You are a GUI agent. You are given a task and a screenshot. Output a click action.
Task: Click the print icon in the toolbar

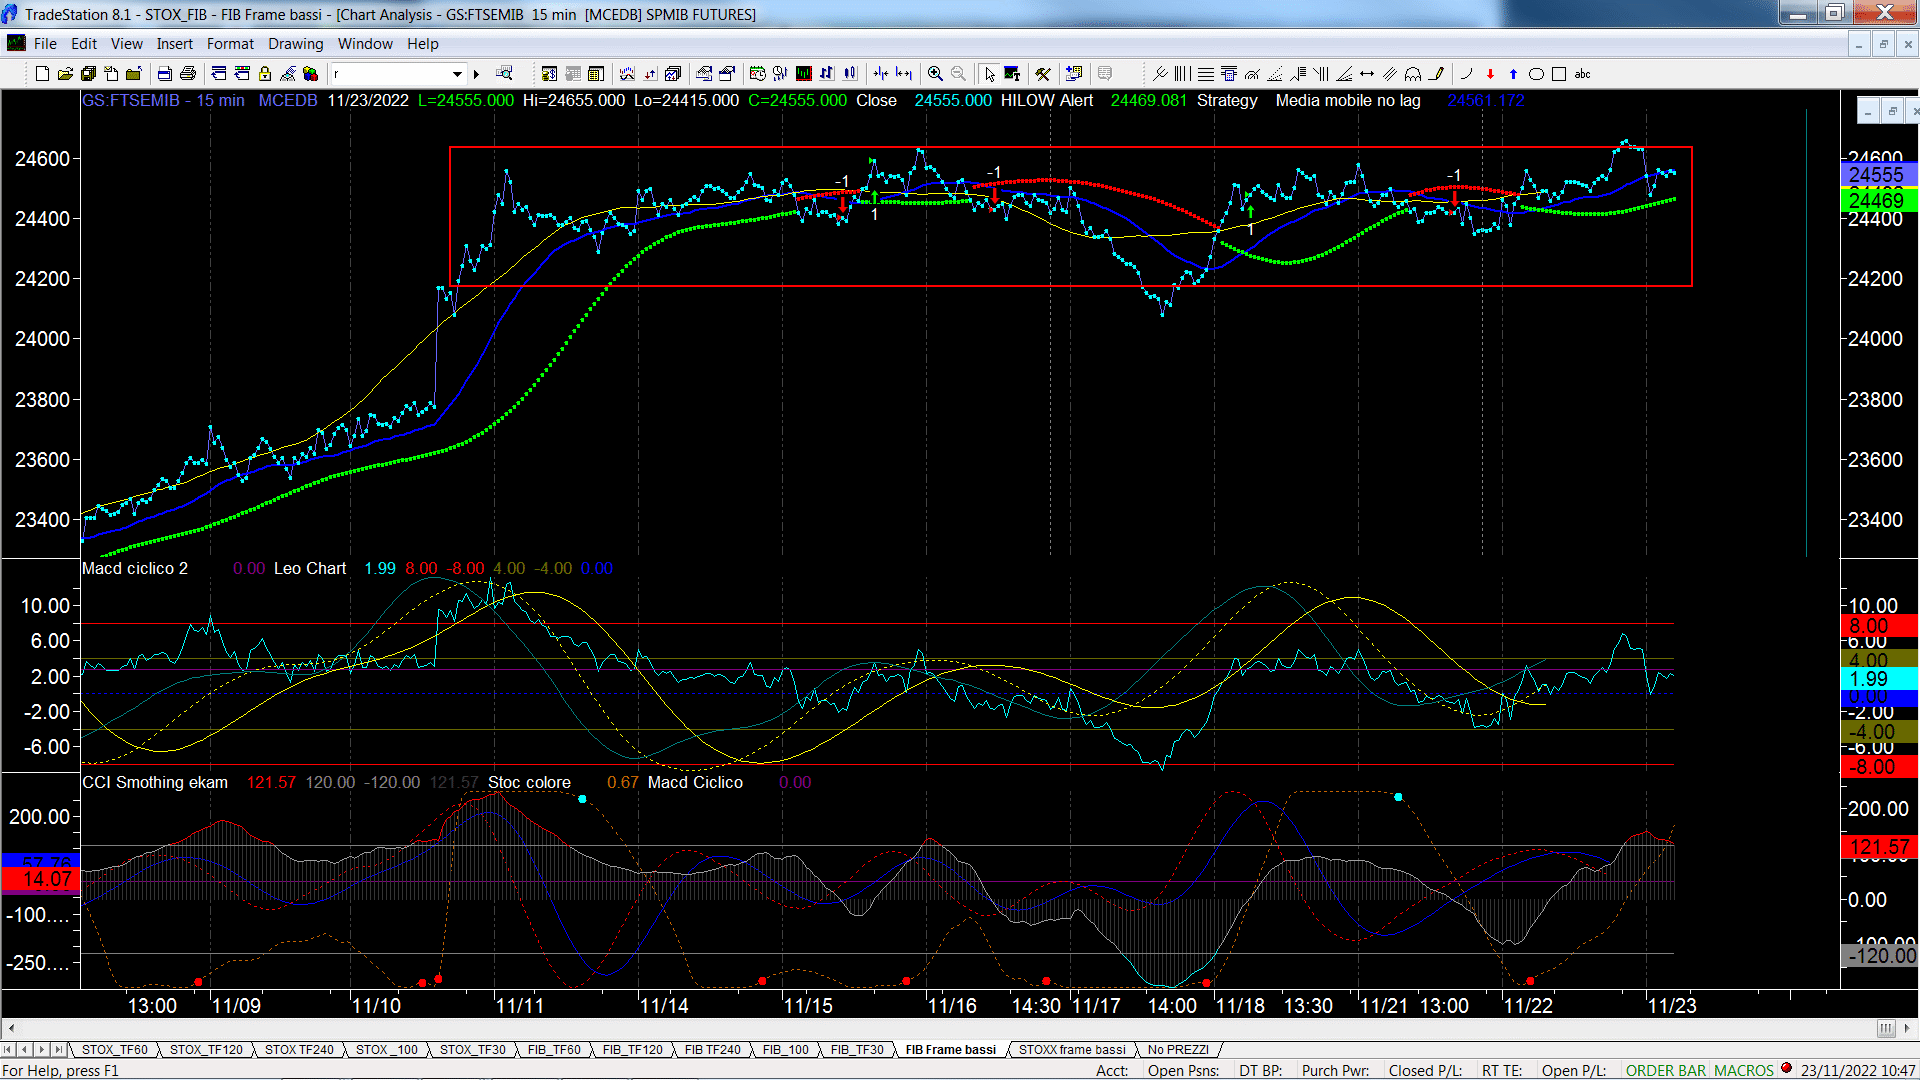click(187, 74)
